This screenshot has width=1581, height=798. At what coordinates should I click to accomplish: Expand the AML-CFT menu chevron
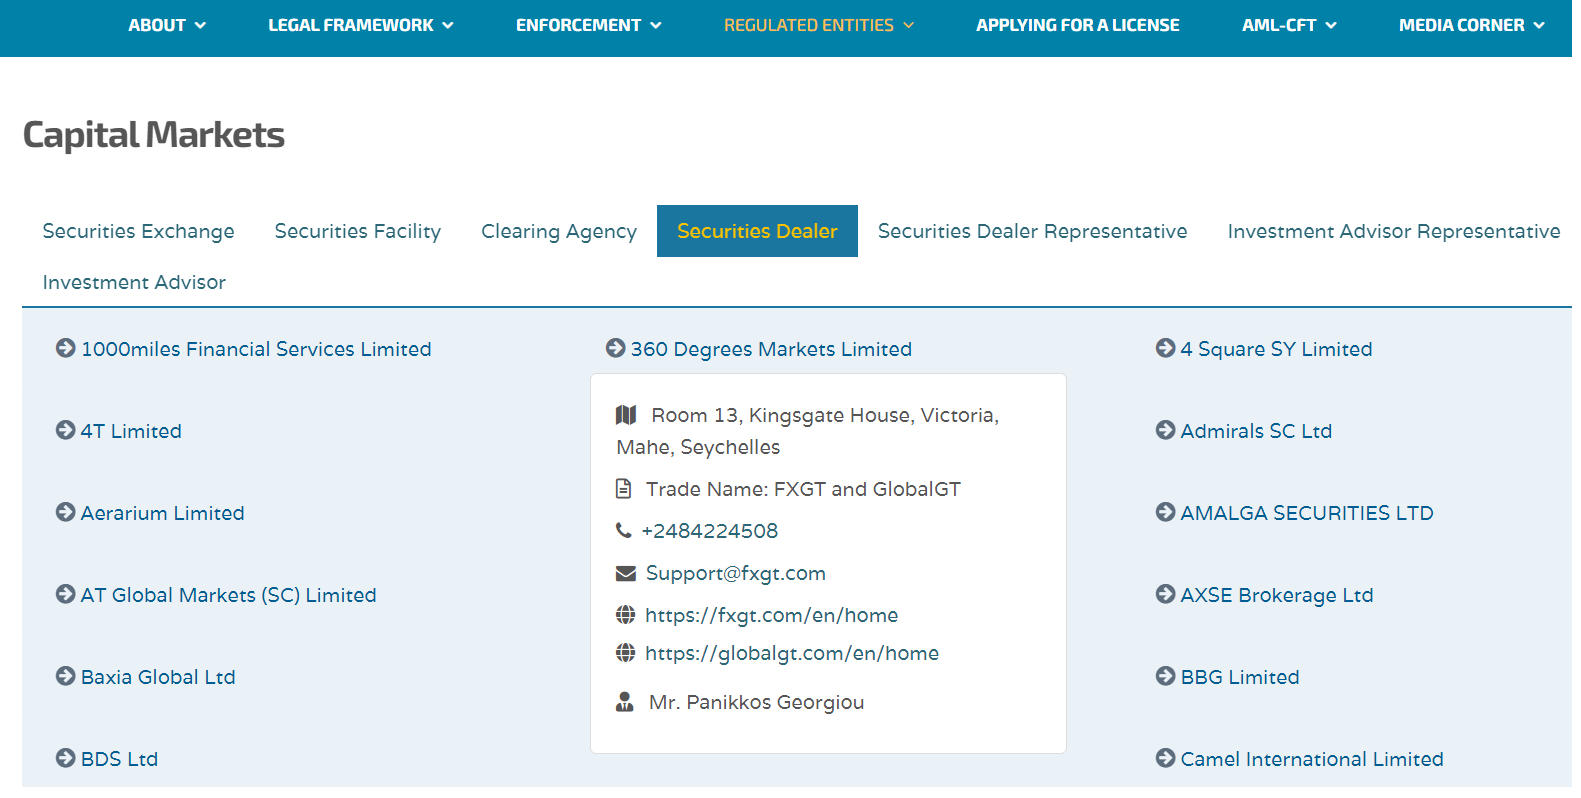[x=1331, y=26]
